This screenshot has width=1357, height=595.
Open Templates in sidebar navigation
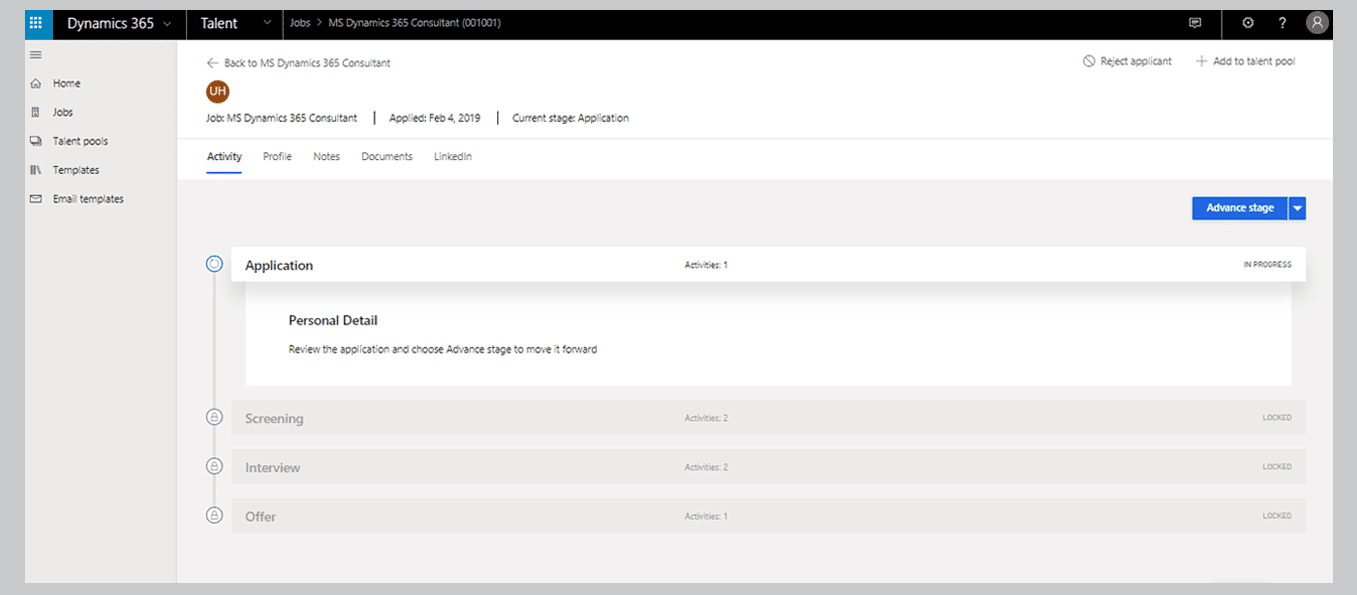click(76, 170)
